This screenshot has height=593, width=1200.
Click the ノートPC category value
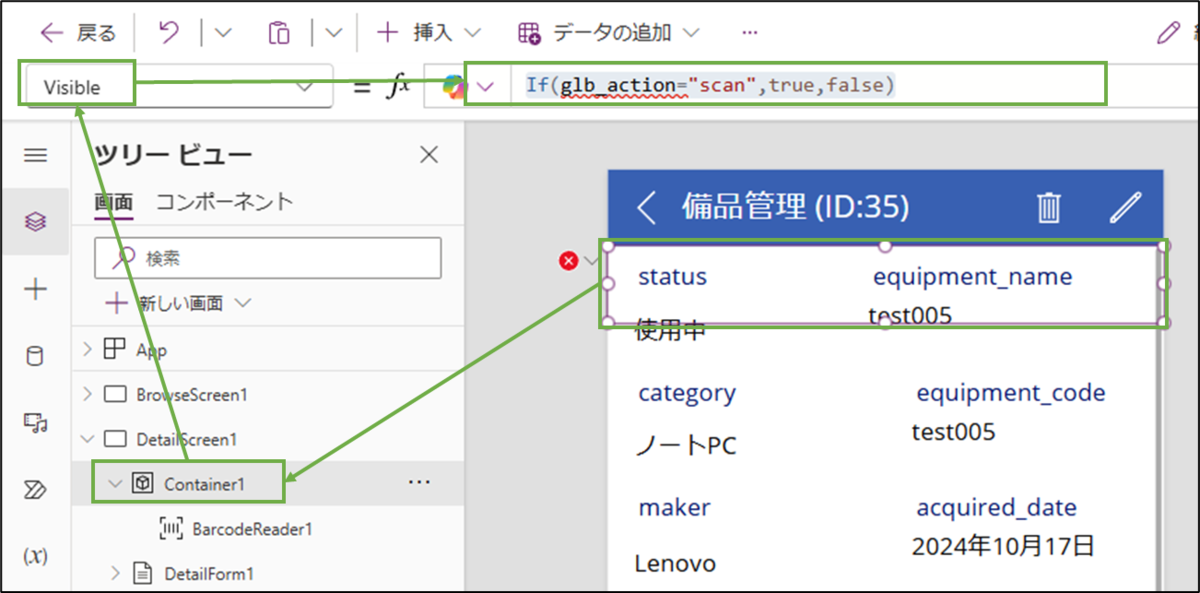(x=686, y=445)
